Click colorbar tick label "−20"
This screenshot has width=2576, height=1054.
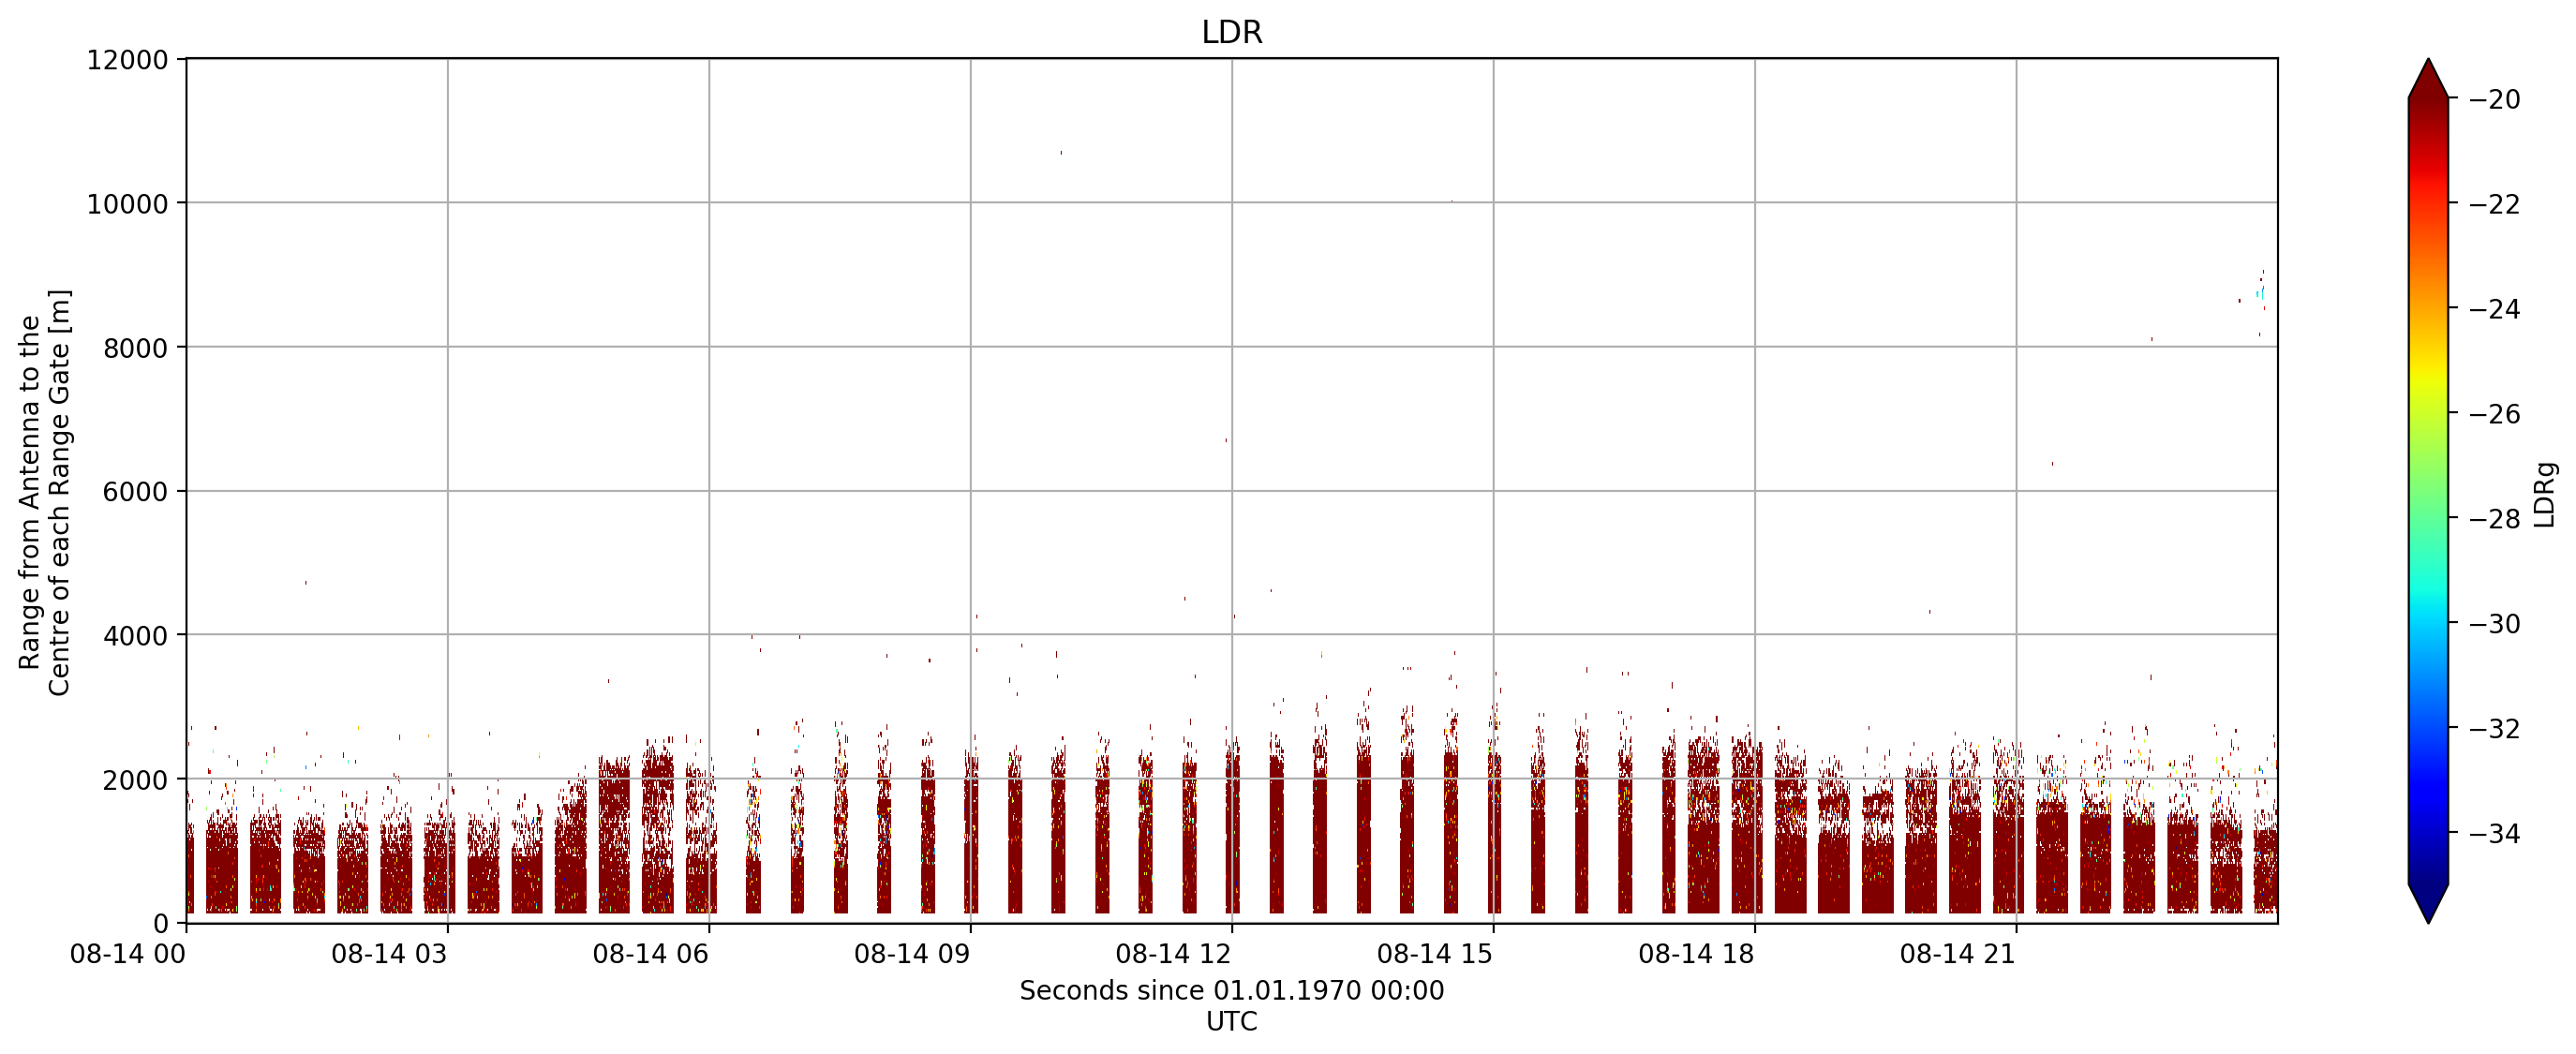(x=2495, y=99)
